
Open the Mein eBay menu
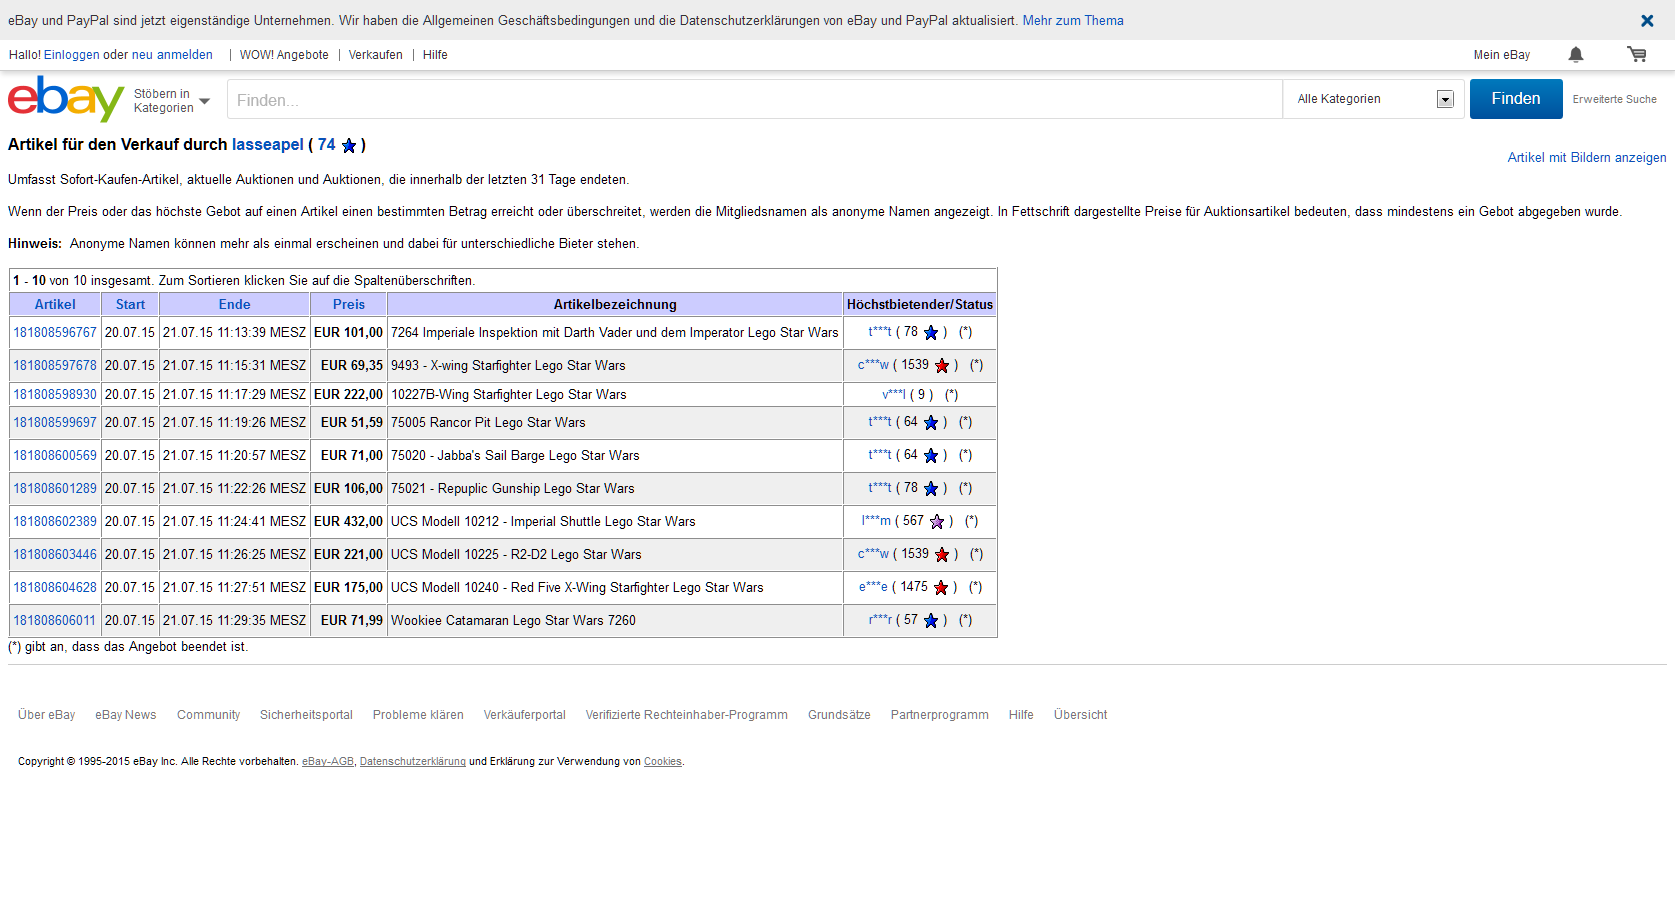click(x=1501, y=55)
